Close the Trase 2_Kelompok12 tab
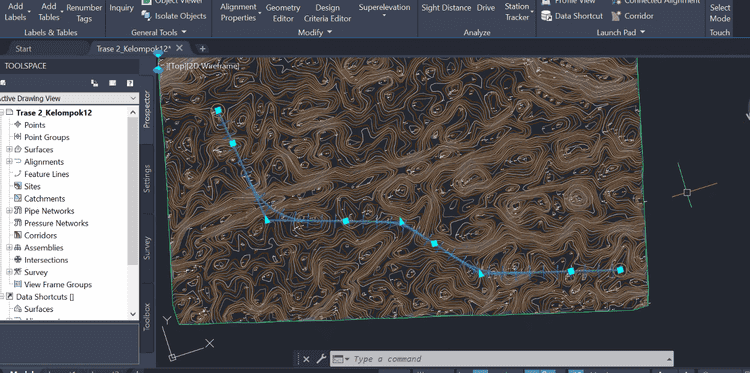Screen dimensions: 750x373 179,48
